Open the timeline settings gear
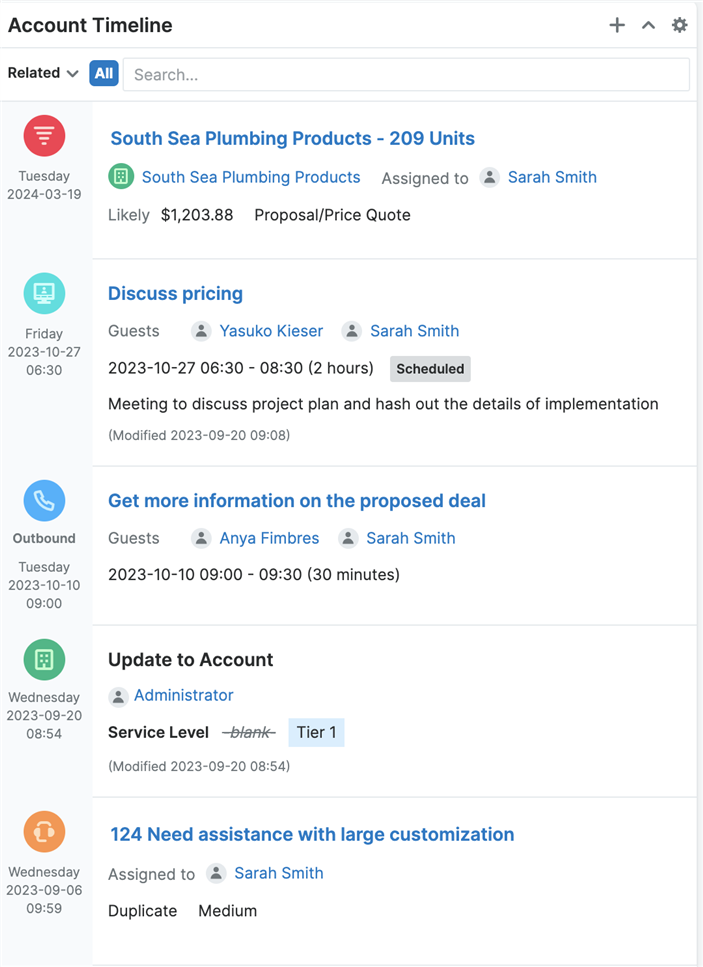The height and width of the screenshot is (967, 703). 680,25
